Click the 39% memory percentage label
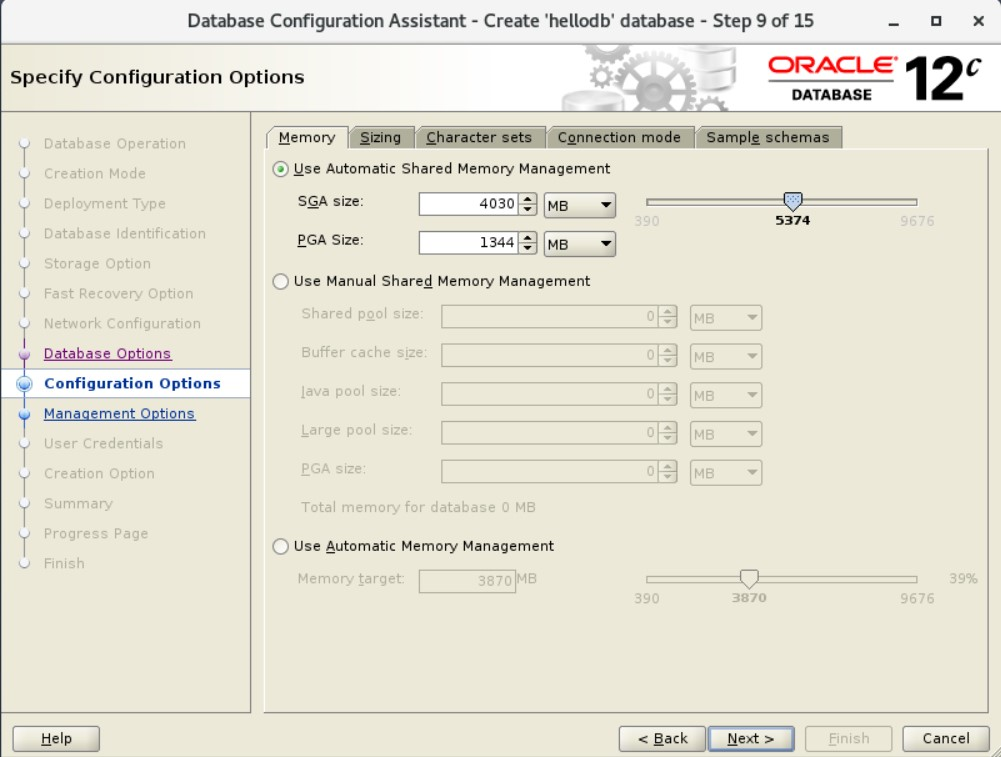Image resolution: width=1001 pixels, height=757 pixels. tap(963, 579)
